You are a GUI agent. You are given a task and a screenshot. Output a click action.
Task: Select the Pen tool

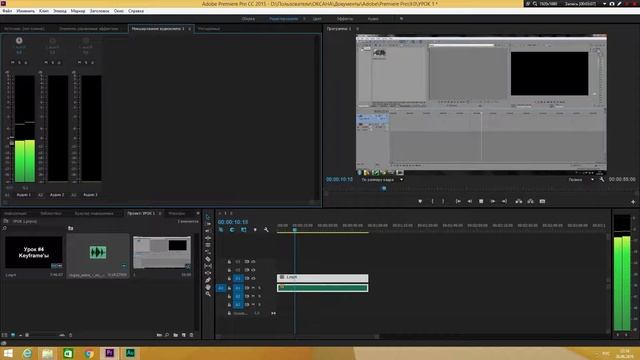coord(208,280)
